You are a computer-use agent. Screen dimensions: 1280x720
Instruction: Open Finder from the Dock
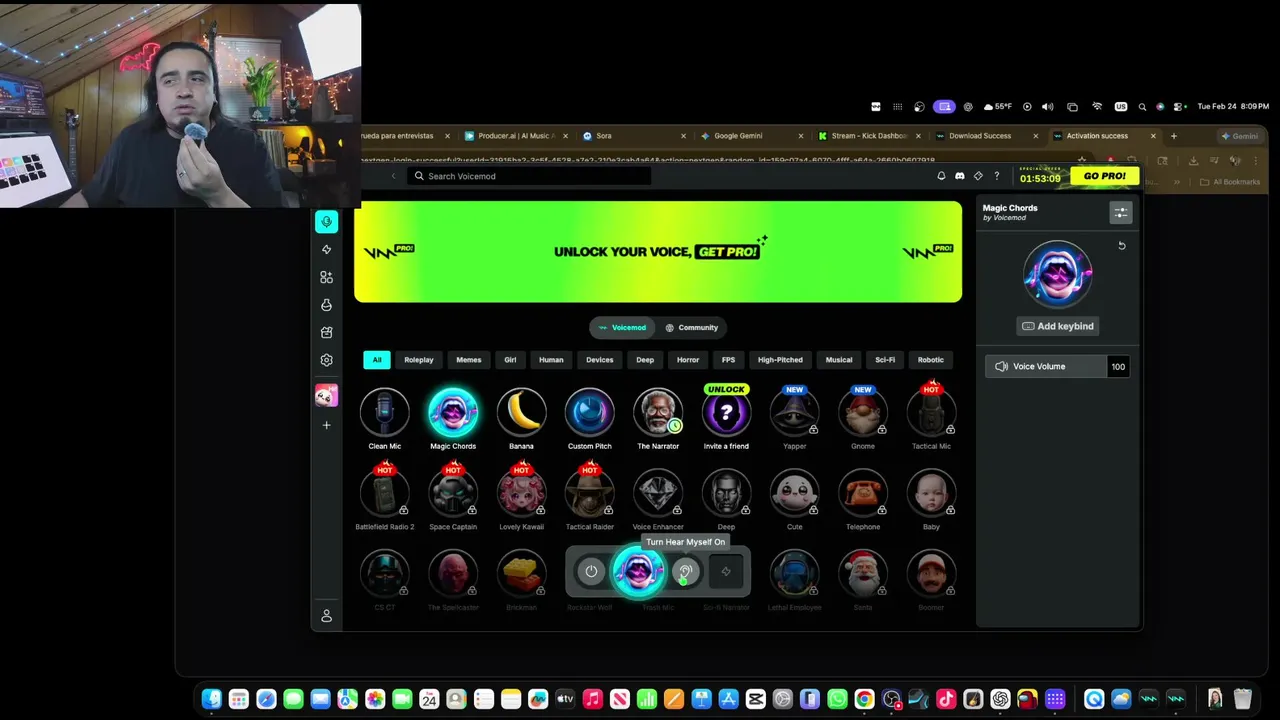(x=211, y=700)
